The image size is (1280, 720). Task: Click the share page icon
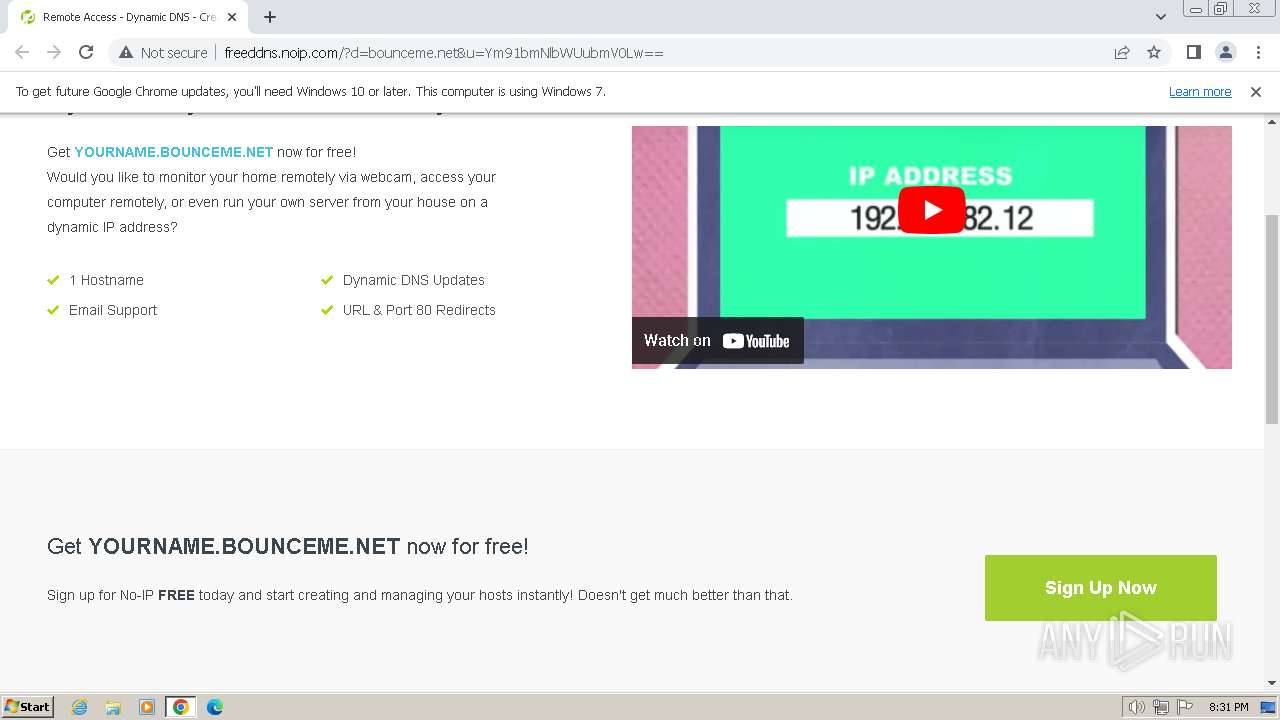pos(1122,52)
